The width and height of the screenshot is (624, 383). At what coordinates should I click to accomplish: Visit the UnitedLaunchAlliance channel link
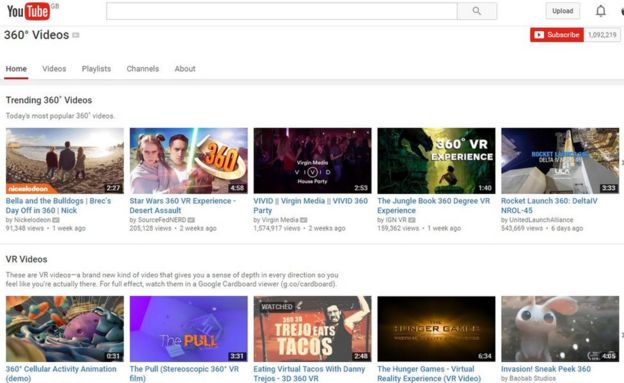tap(541, 220)
